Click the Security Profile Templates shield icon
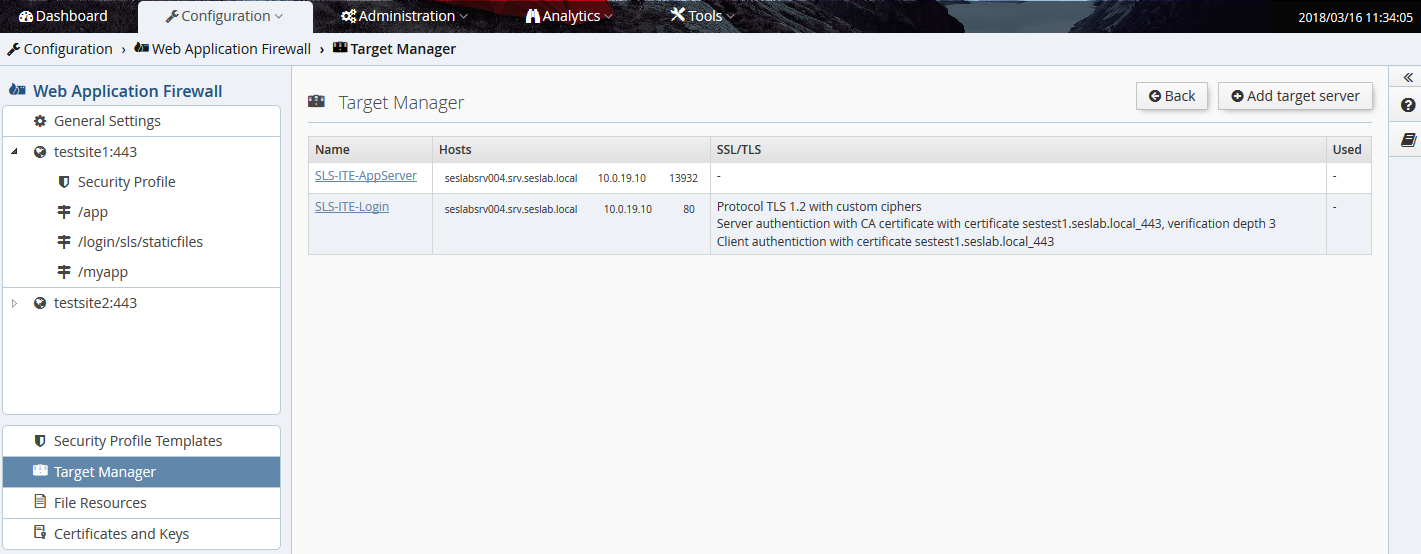 pyautogui.click(x=40, y=441)
